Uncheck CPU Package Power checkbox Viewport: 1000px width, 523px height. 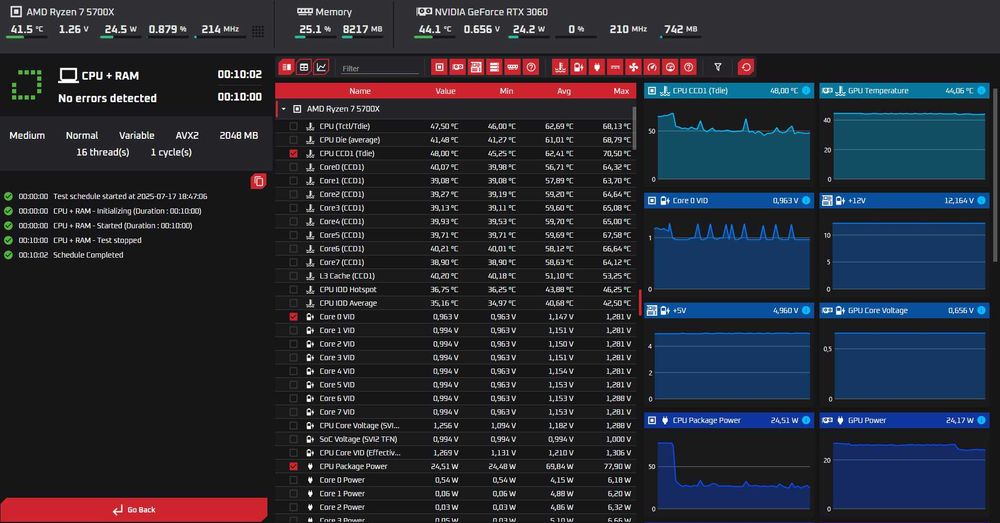pos(293,466)
